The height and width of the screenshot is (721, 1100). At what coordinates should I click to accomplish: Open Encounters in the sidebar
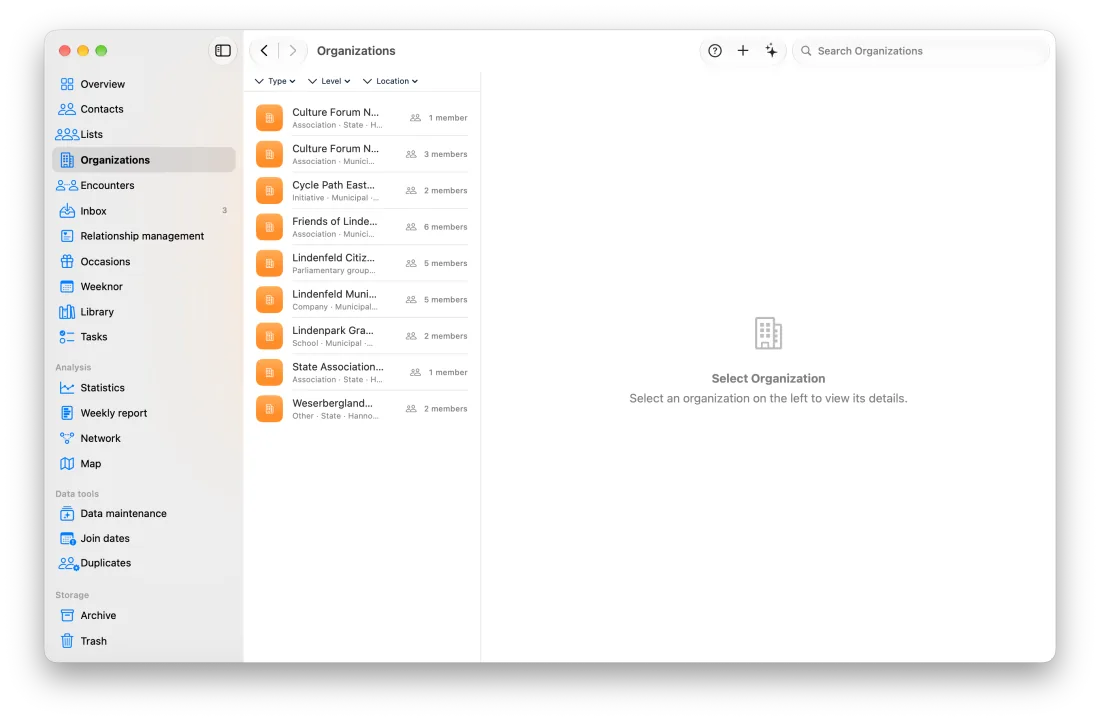pyautogui.click(x=144, y=185)
